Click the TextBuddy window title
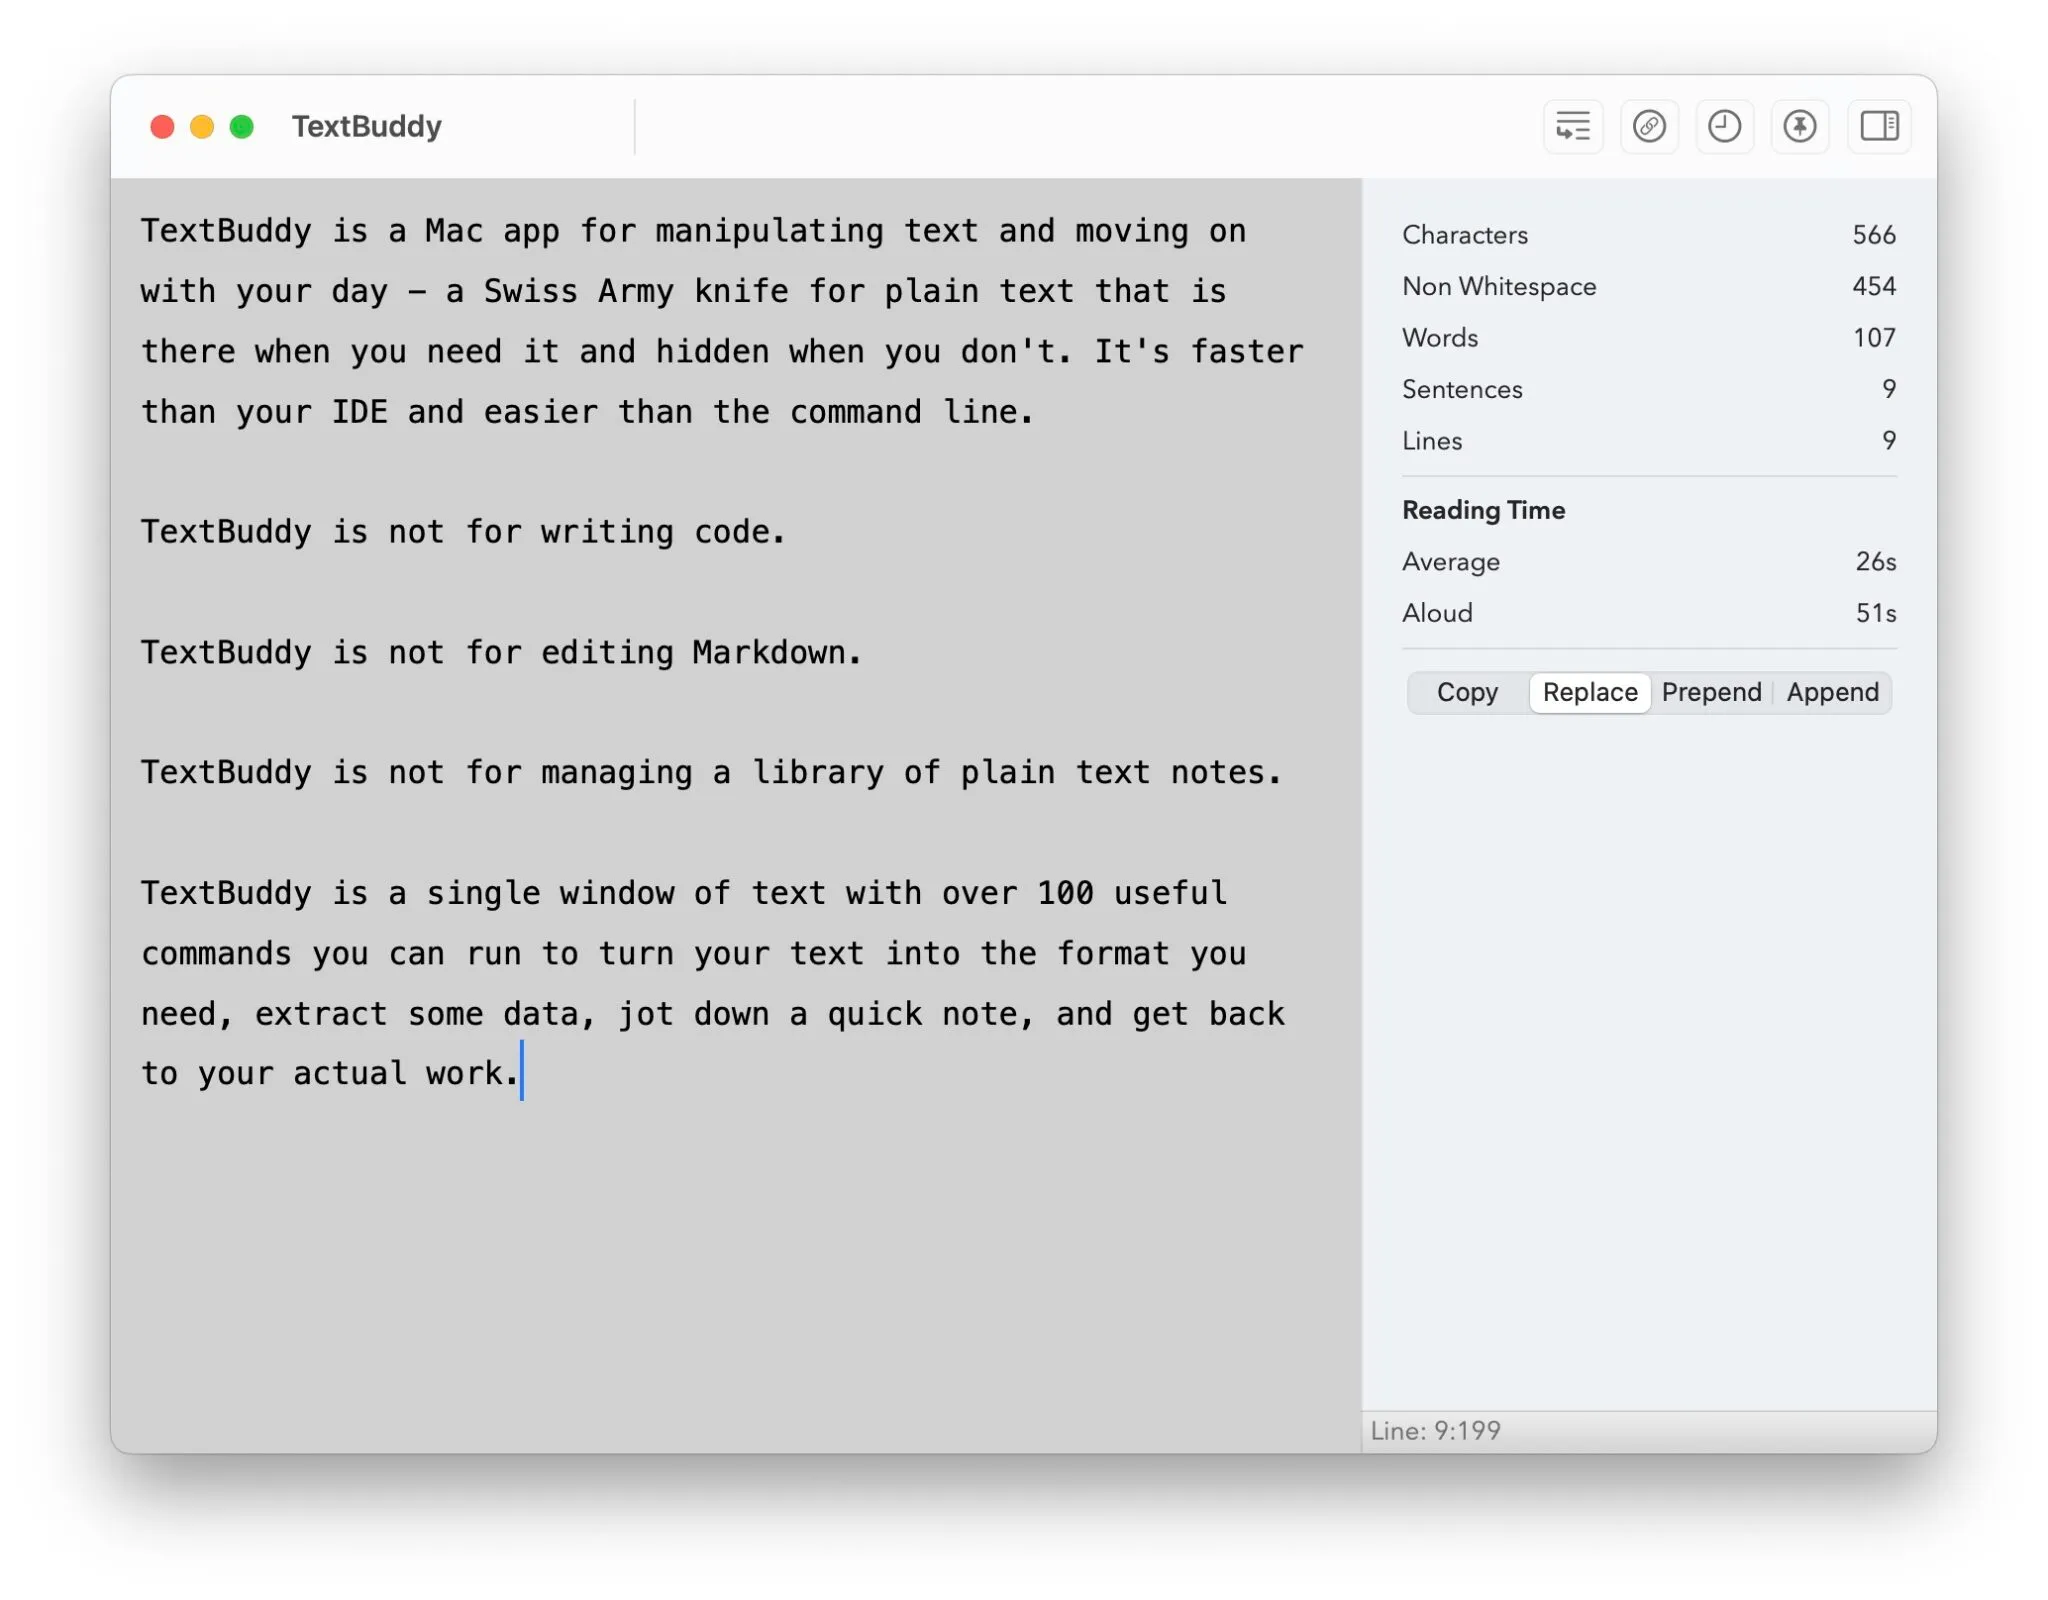The width and height of the screenshot is (2048, 1600). coord(366,126)
